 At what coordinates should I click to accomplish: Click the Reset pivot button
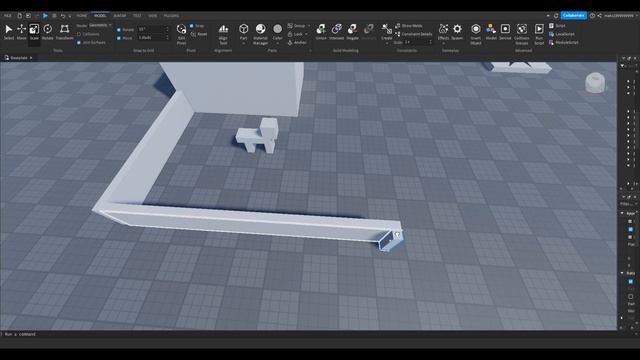(199, 34)
